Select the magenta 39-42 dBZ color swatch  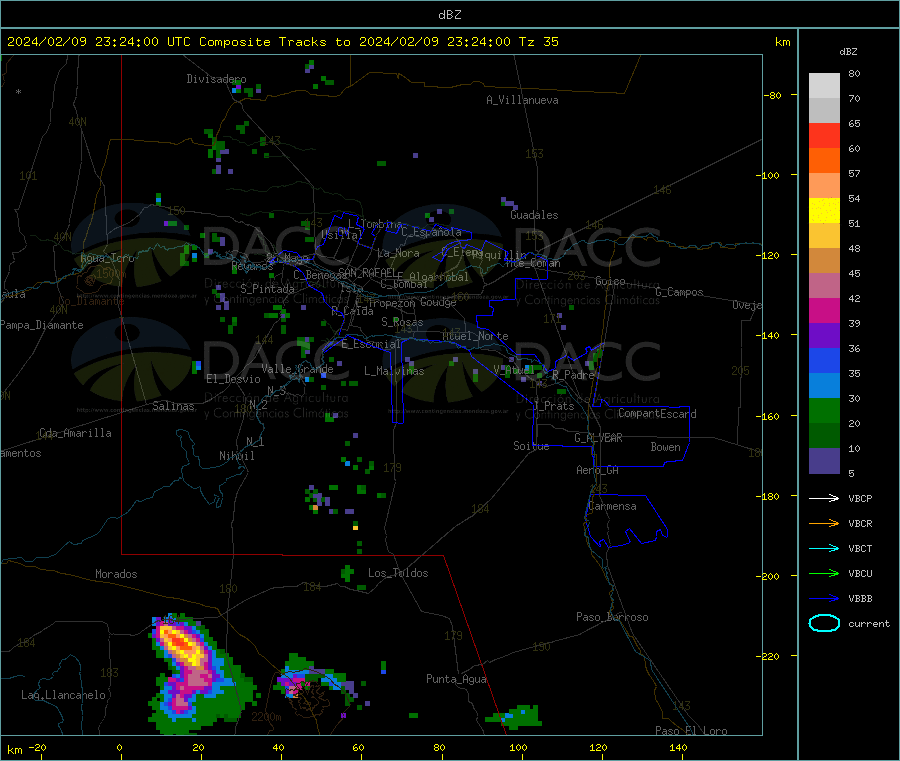click(x=824, y=310)
